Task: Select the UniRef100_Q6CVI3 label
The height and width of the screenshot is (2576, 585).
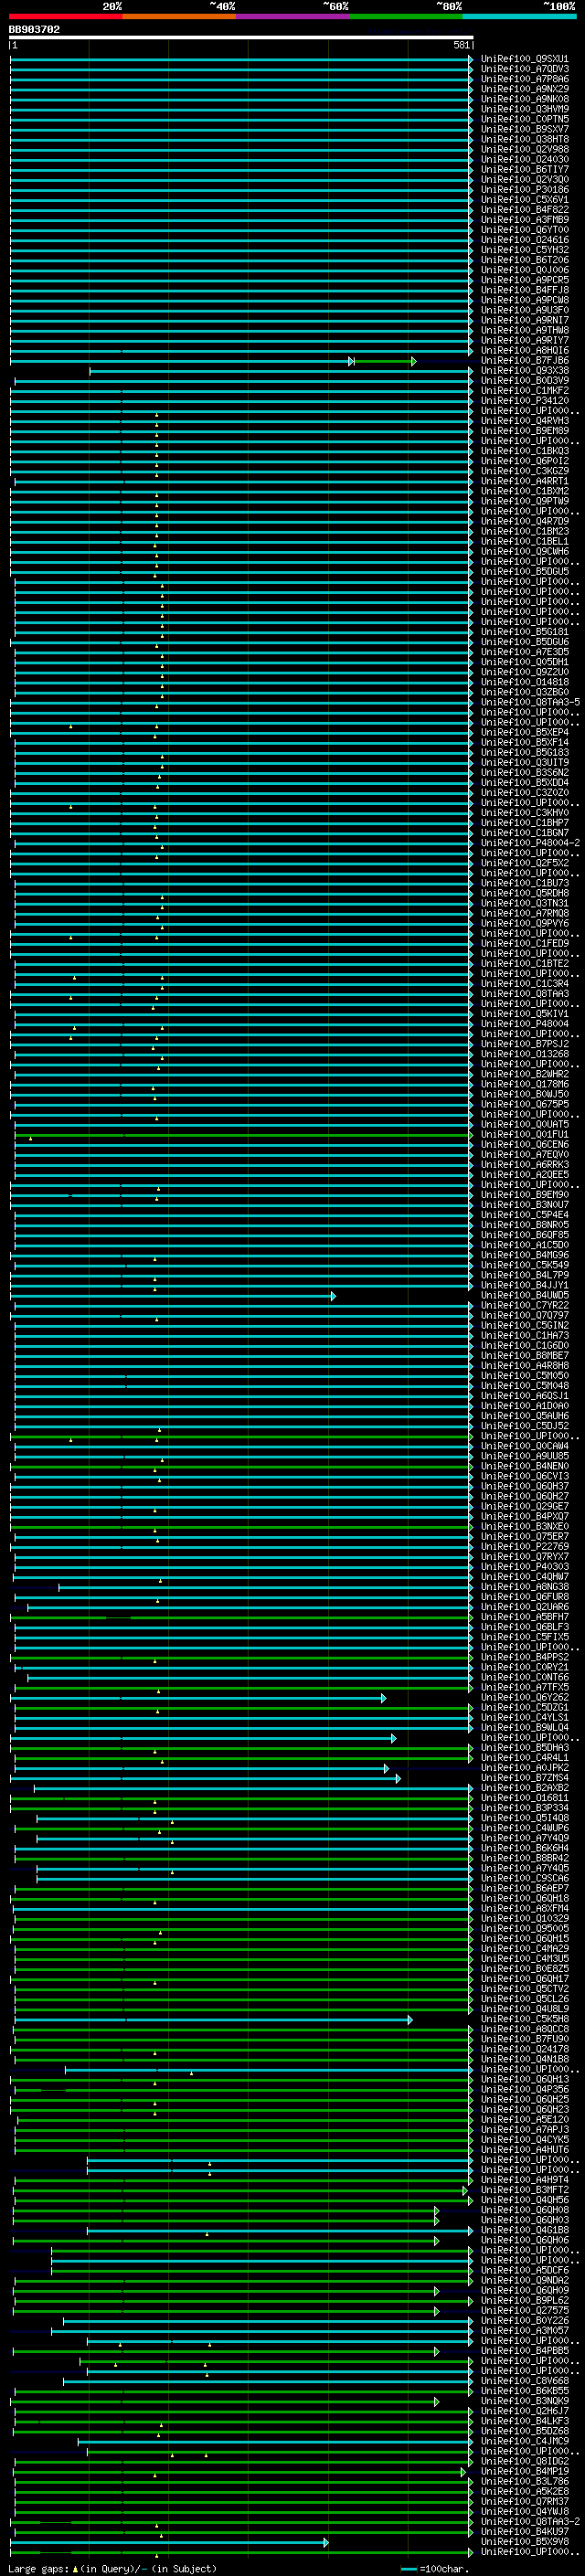Action: coord(525,1476)
